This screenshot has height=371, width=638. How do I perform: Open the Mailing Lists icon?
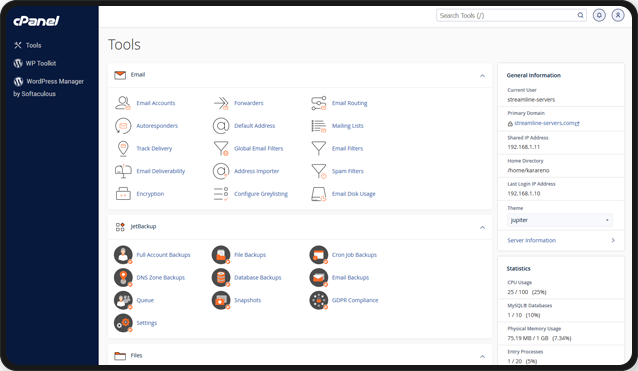tap(319, 126)
